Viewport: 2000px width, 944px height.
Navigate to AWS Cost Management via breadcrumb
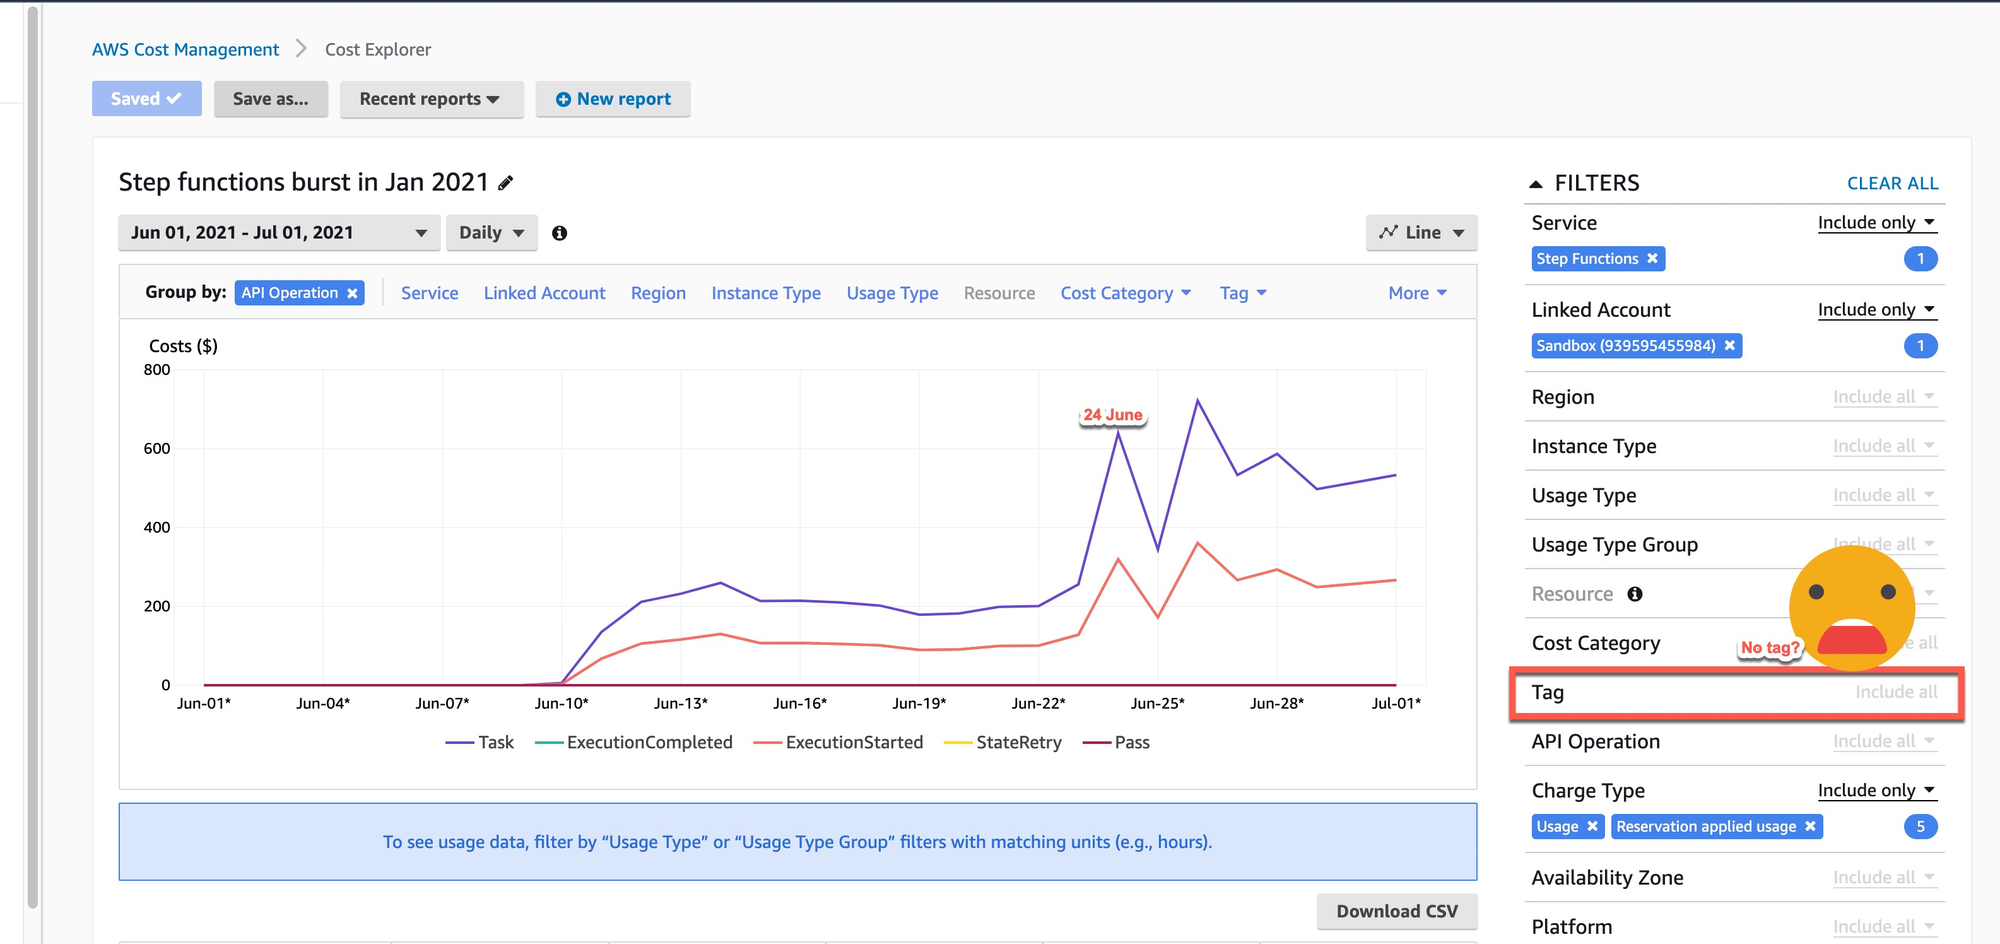click(185, 48)
